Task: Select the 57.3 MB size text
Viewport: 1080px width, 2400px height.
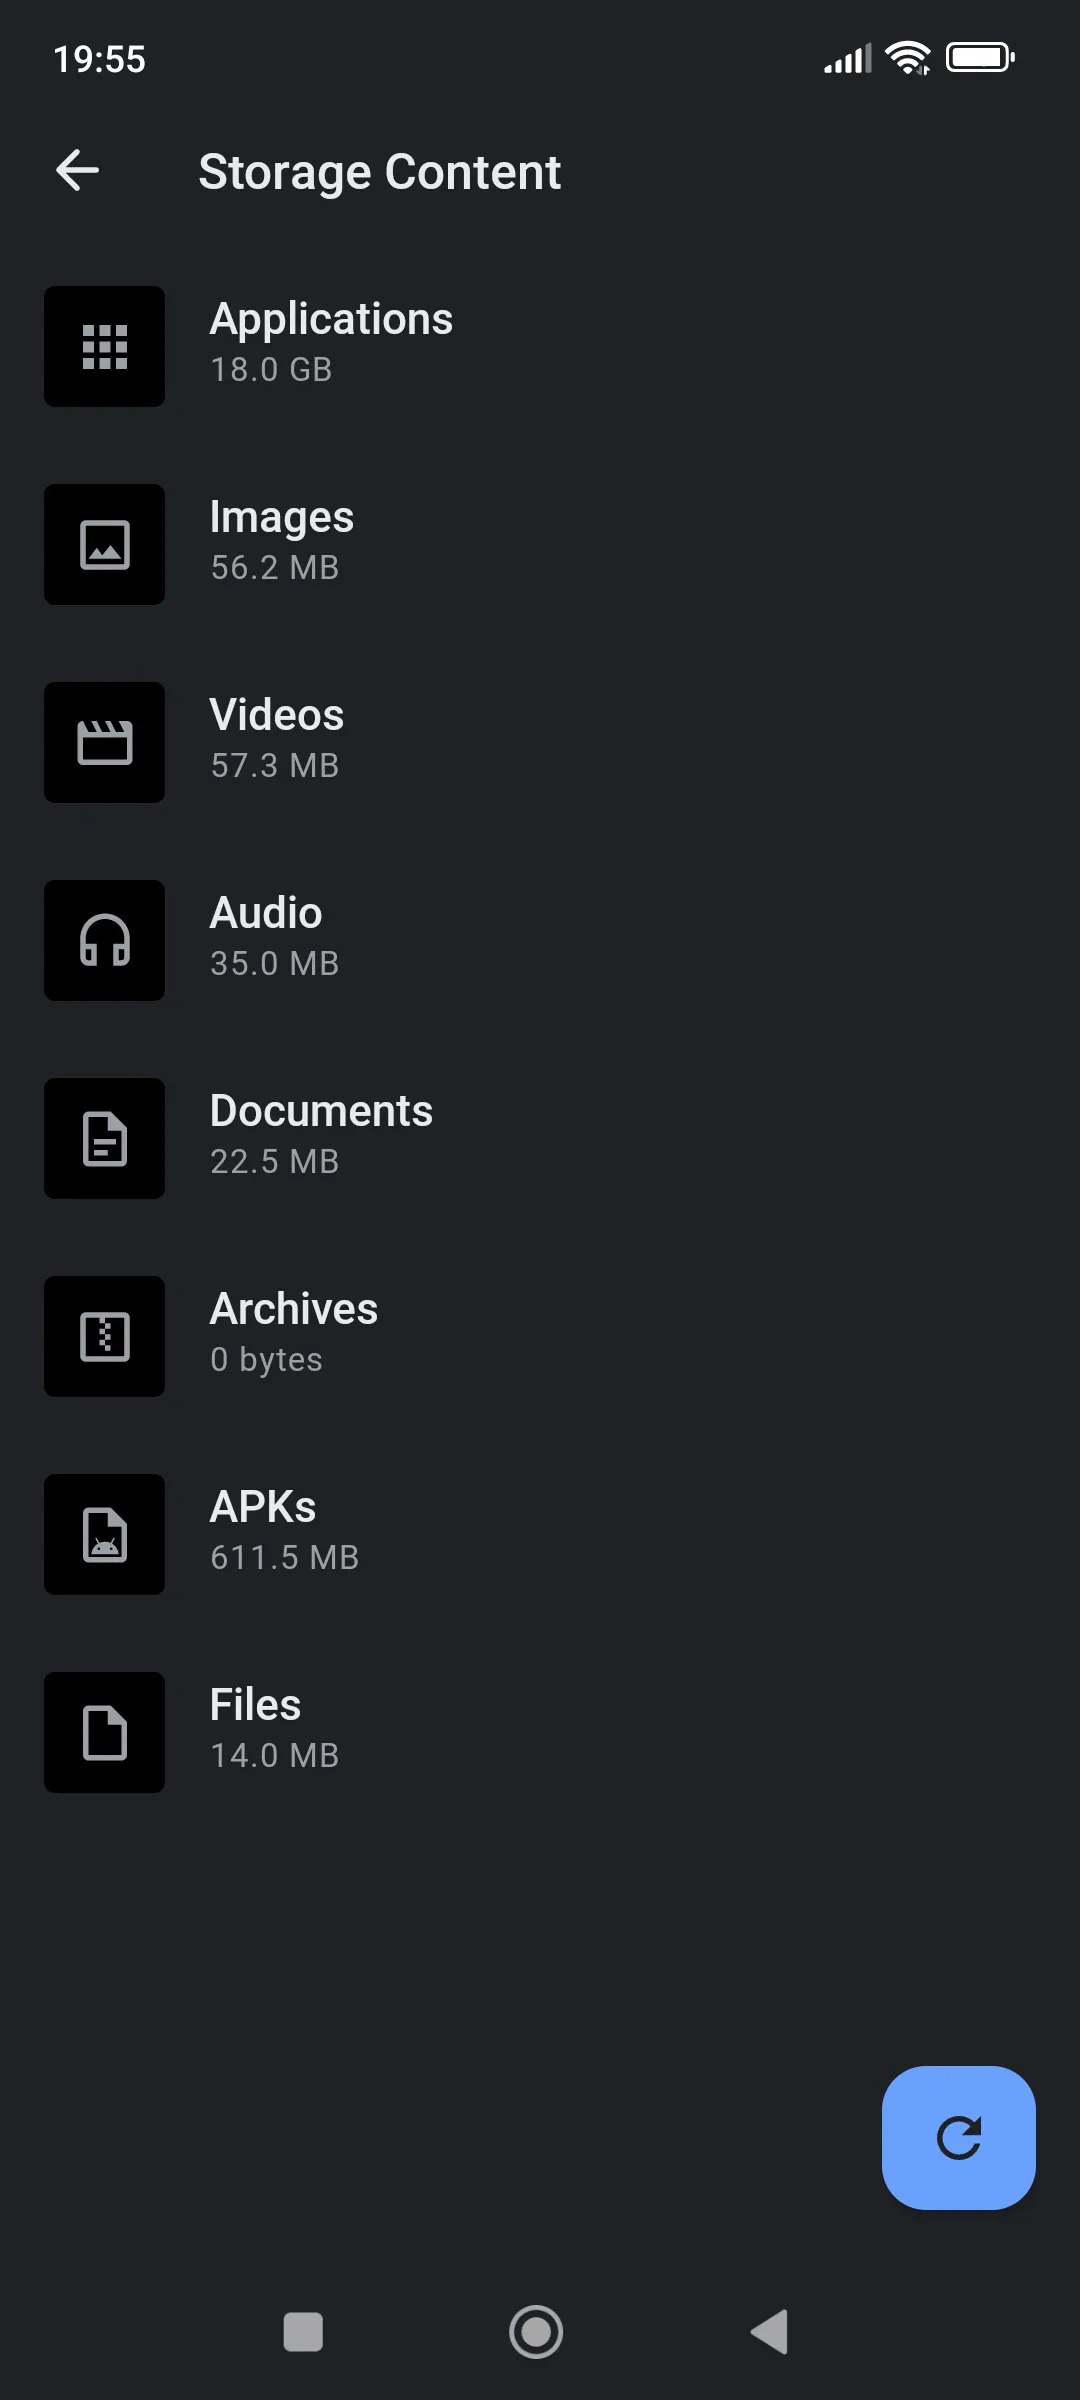Action: pos(275,766)
